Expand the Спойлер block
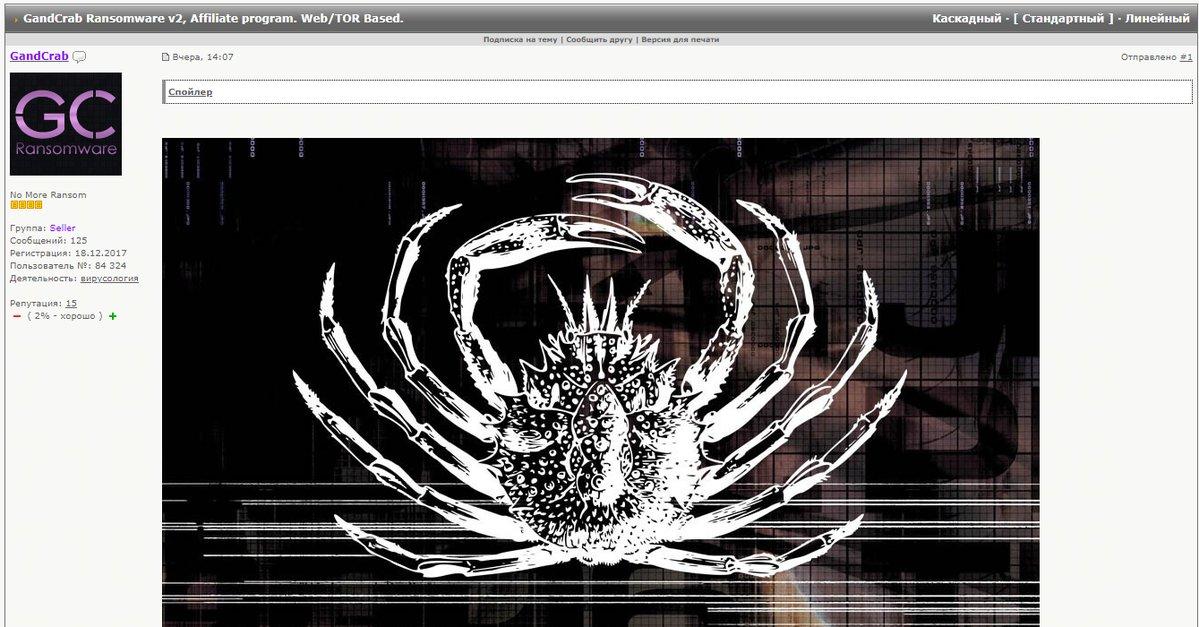The image size is (1199, 627). tap(190, 92)
